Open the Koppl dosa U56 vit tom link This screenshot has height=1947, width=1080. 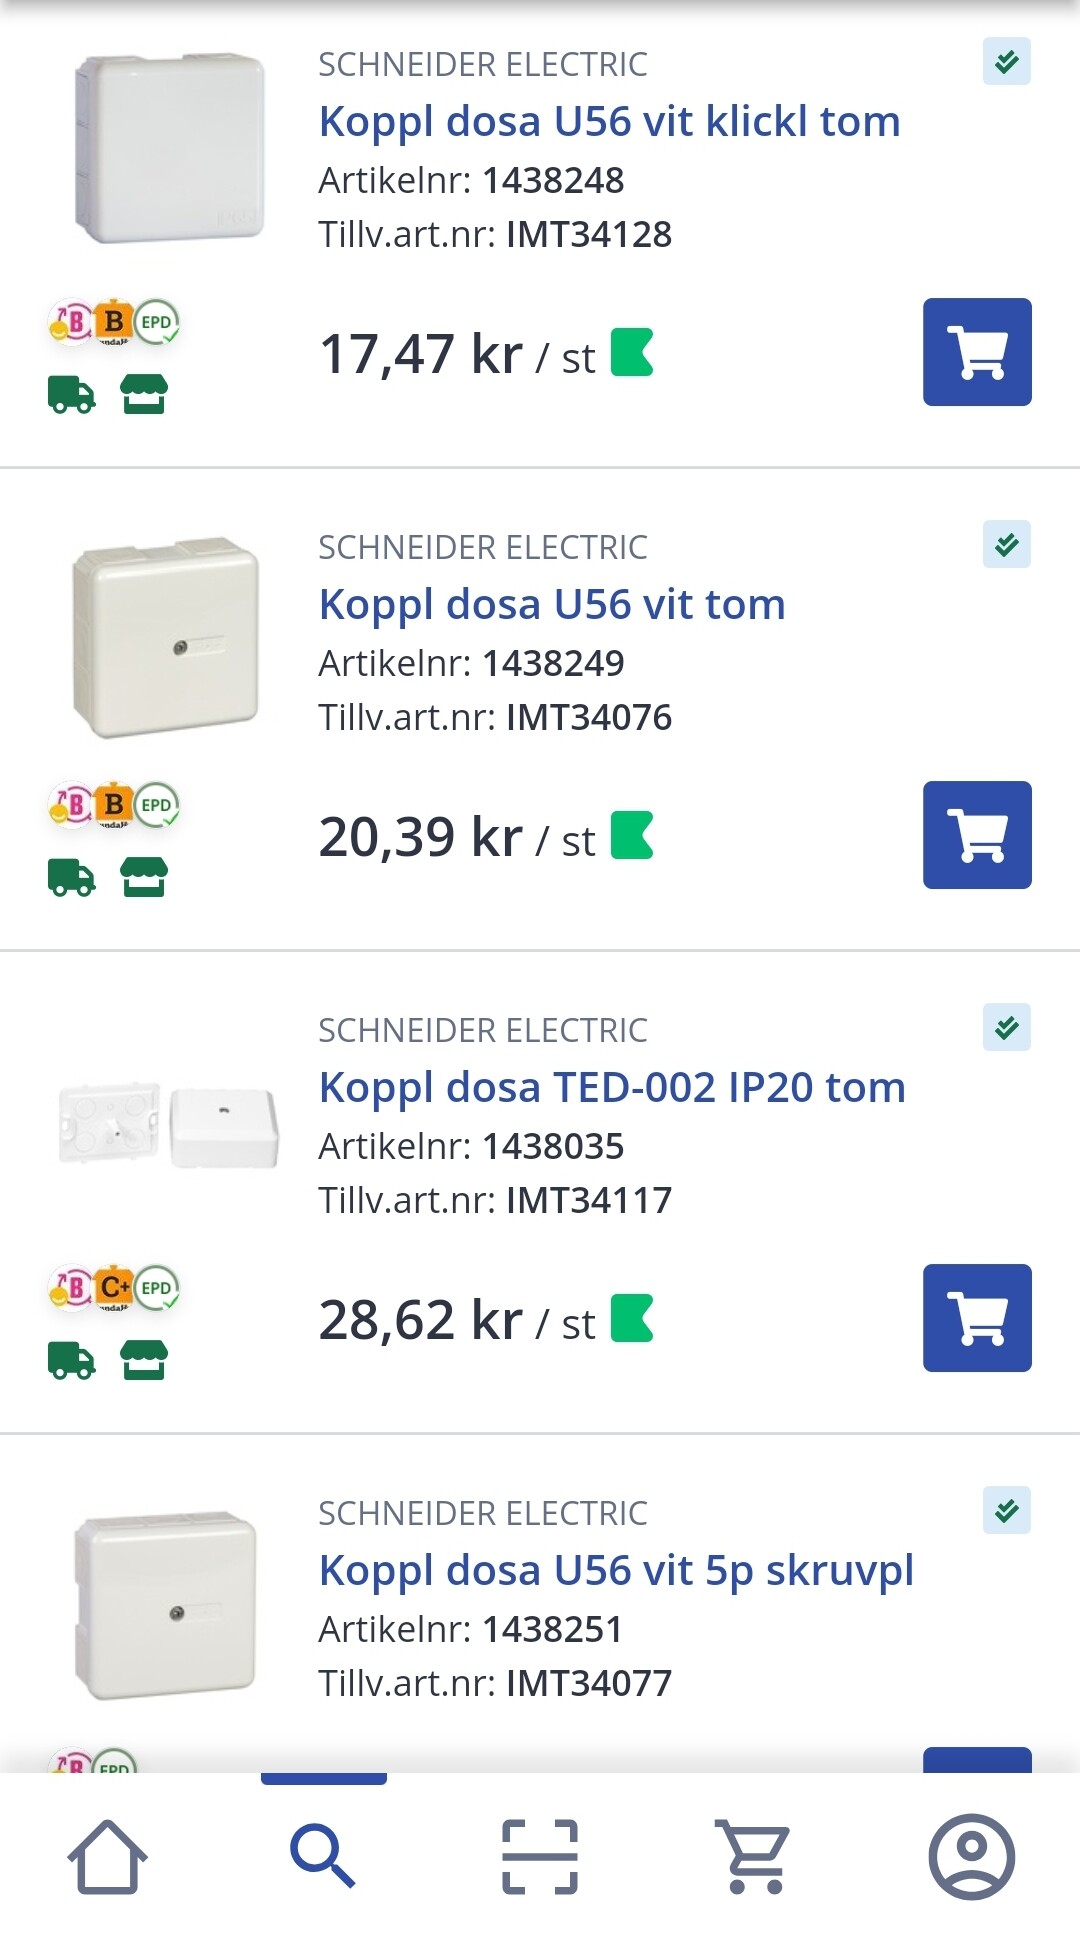(552, 605)
